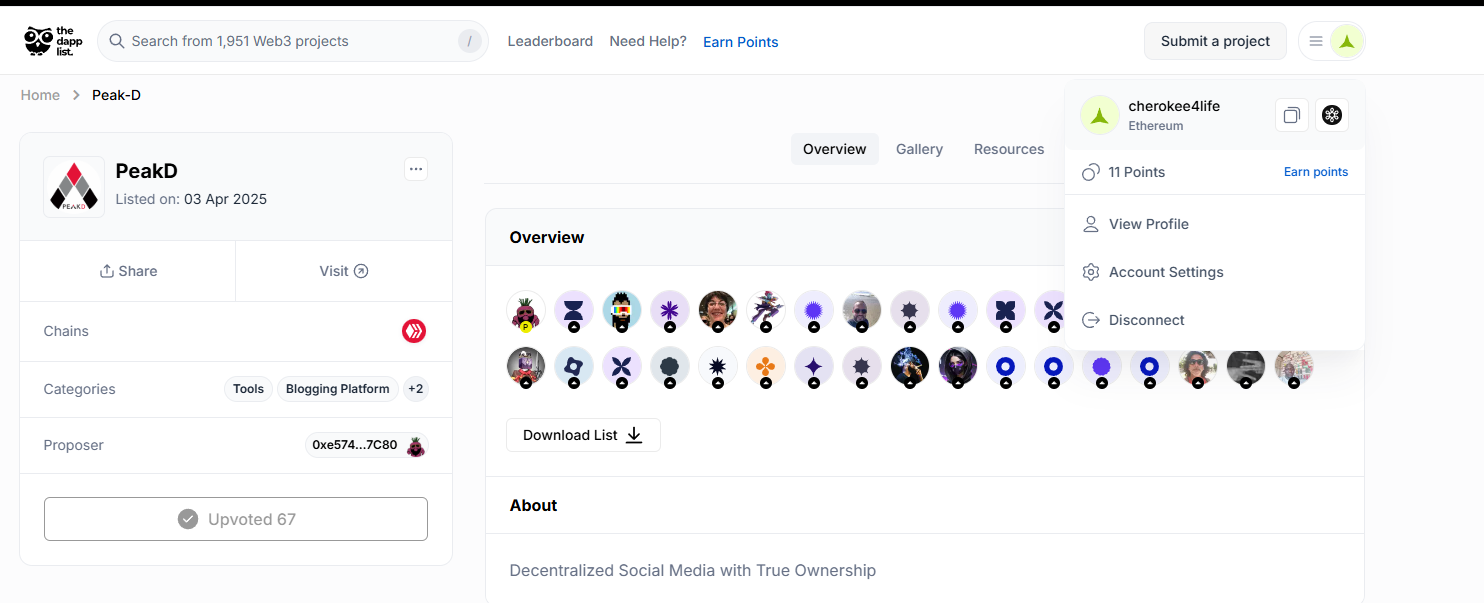Click the Tools category tag

[x=248, y=389]
